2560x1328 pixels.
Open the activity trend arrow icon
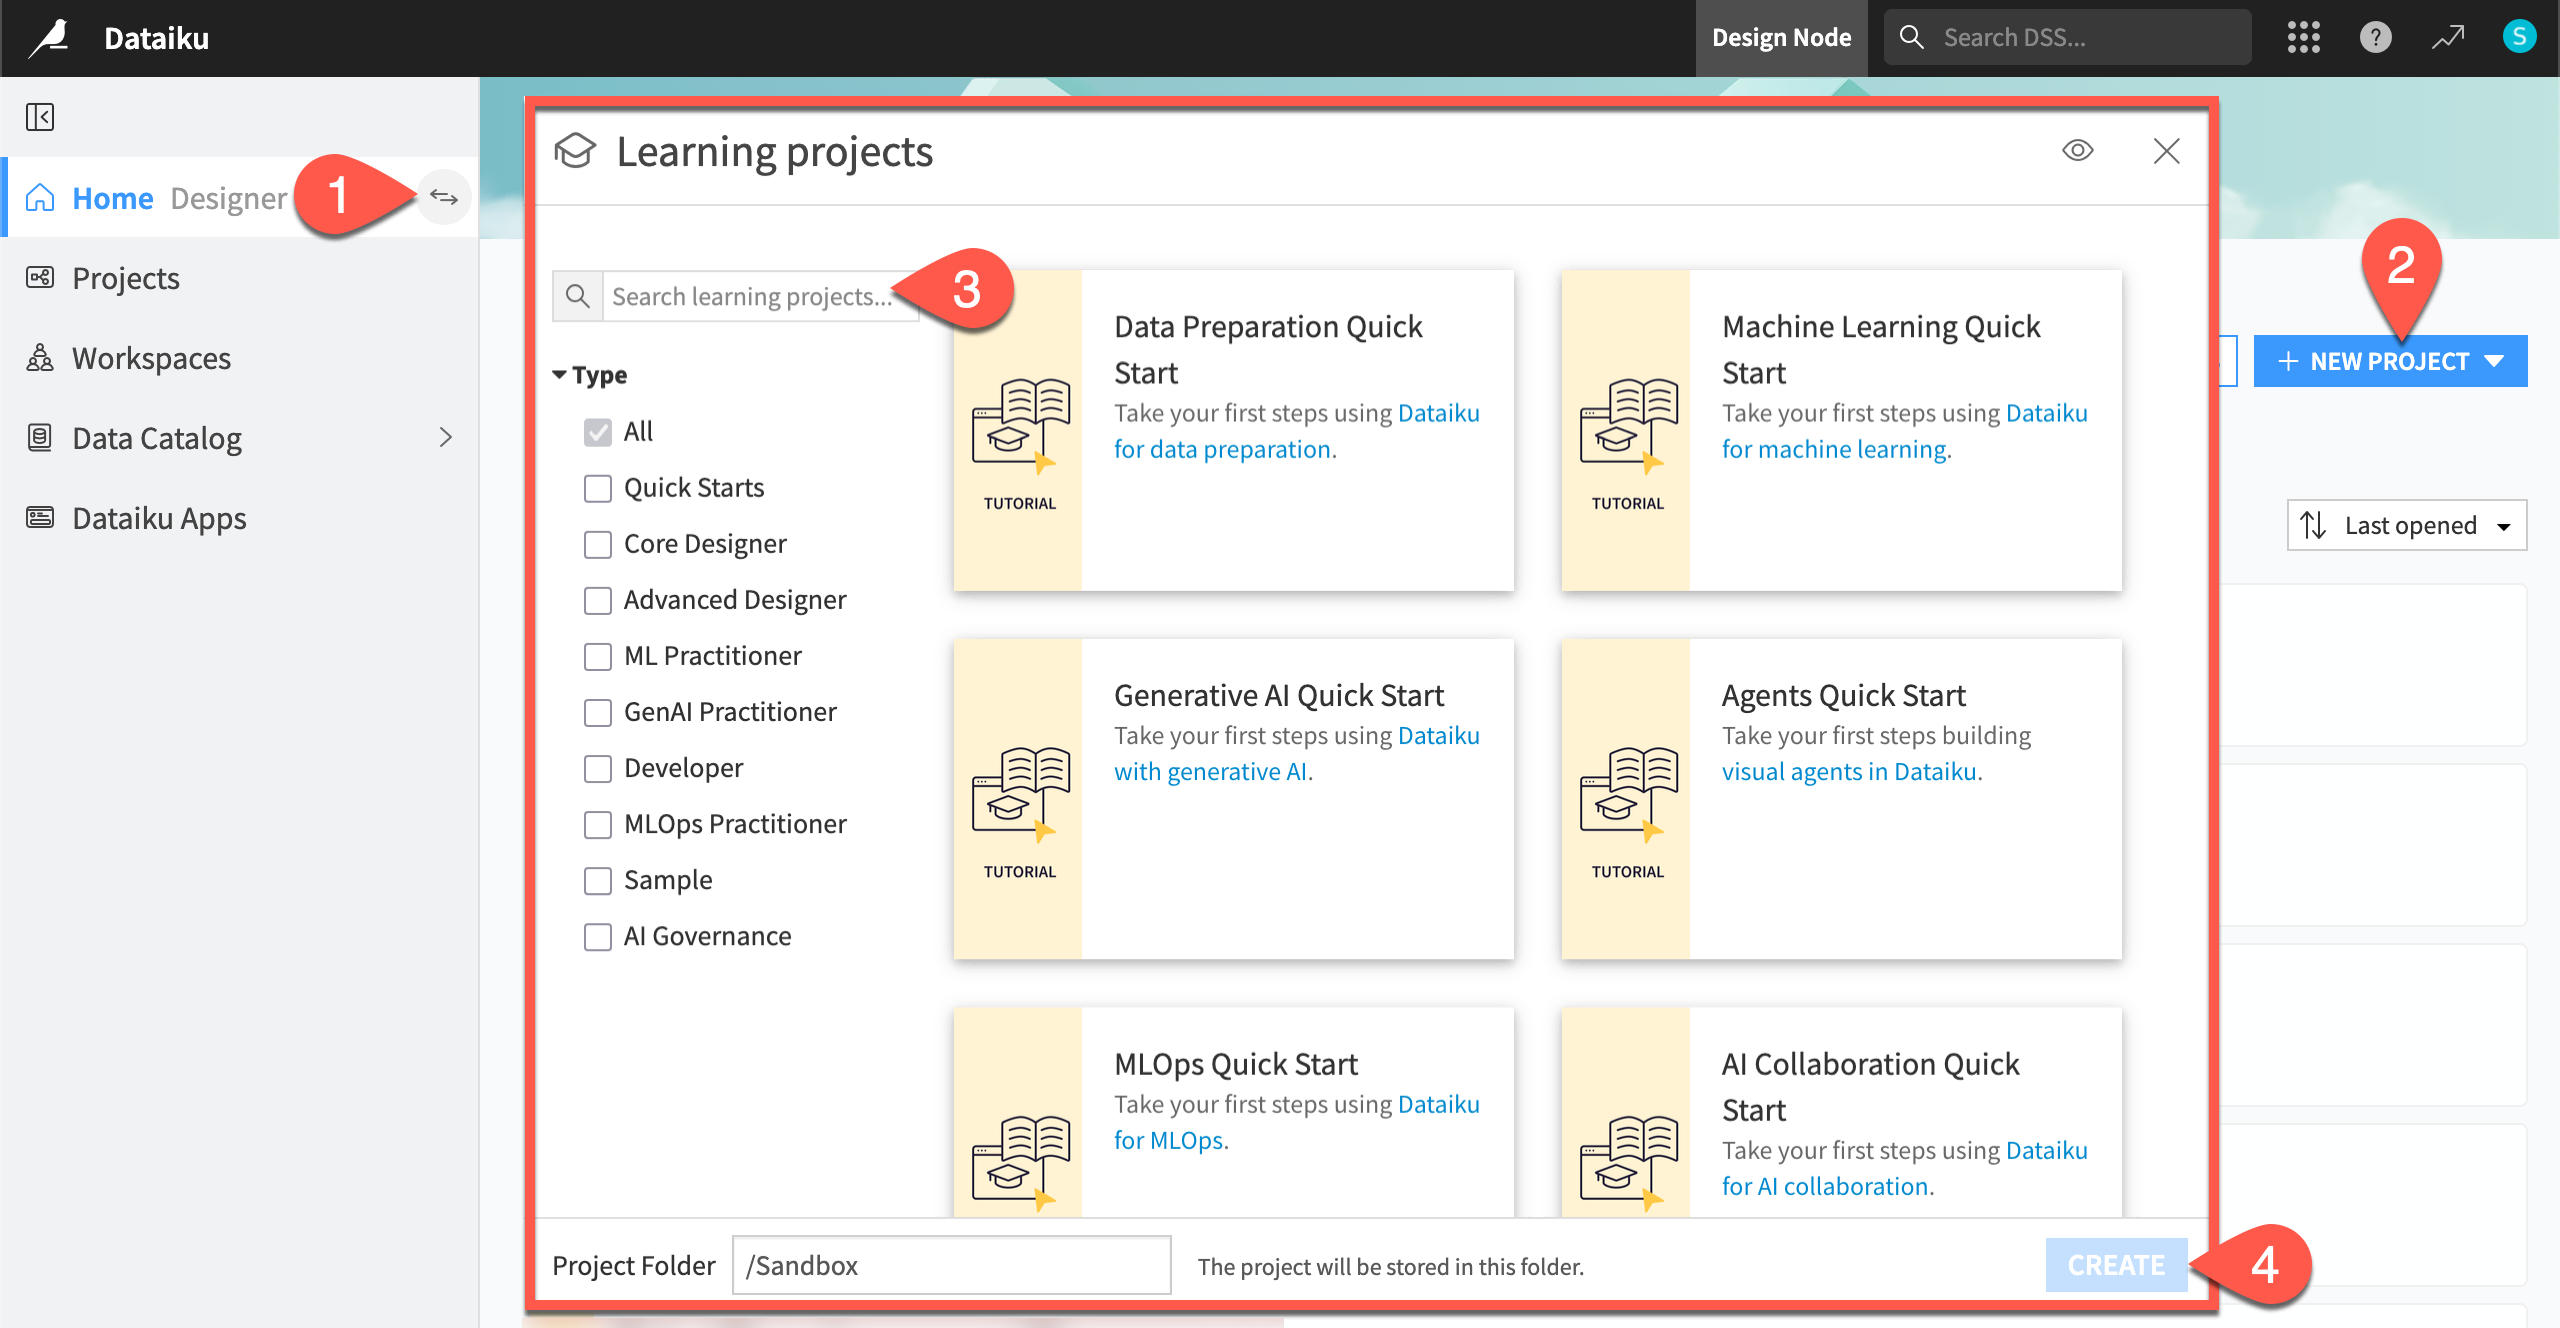tap(2448, 38)
